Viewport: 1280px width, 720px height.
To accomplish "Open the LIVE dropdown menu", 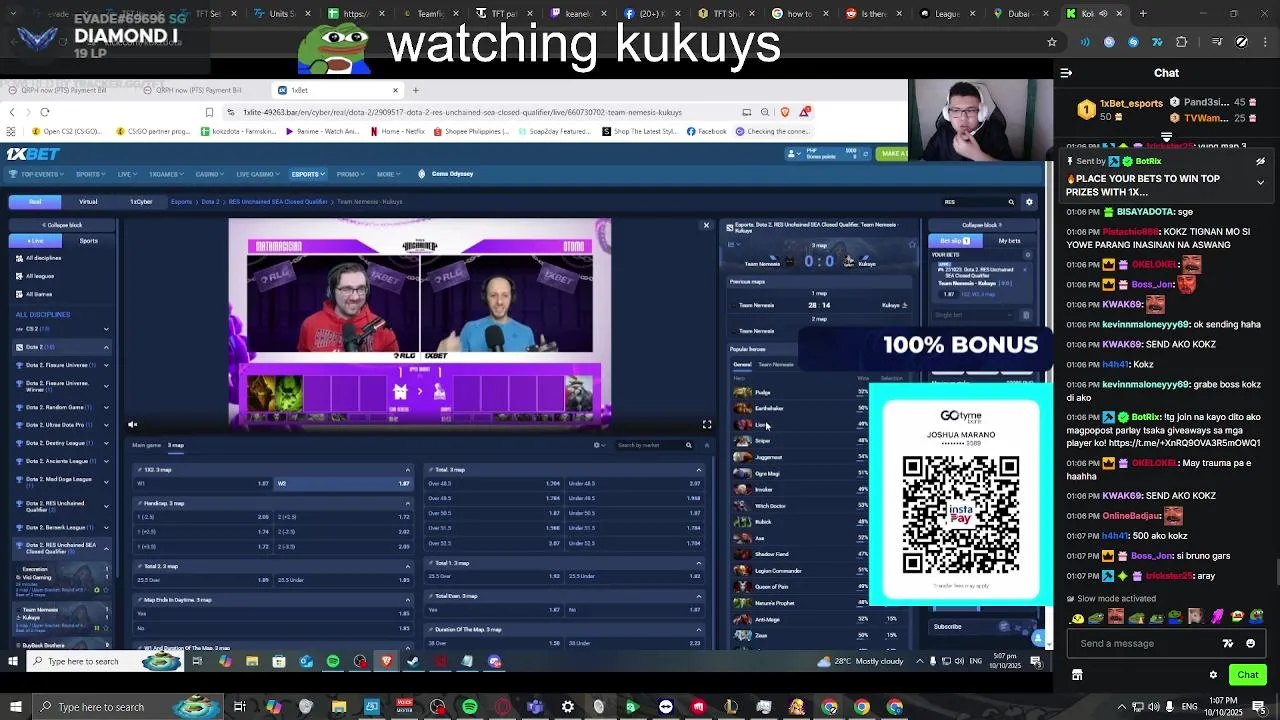I will (x=126, y=174).
